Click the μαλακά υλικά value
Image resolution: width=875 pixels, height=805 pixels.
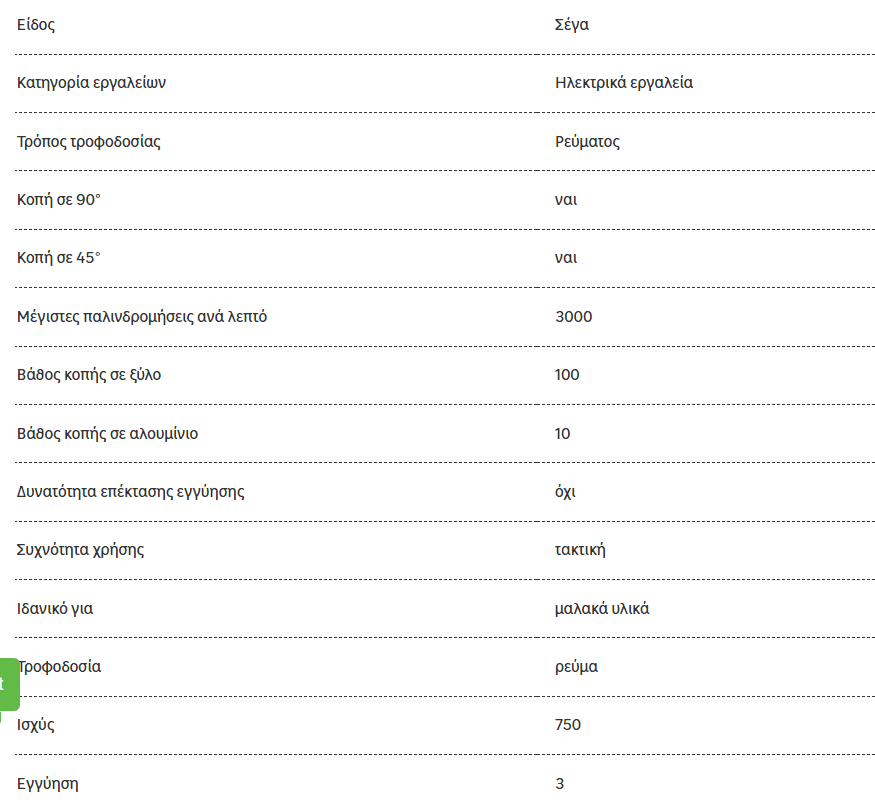tap(602, 608)
